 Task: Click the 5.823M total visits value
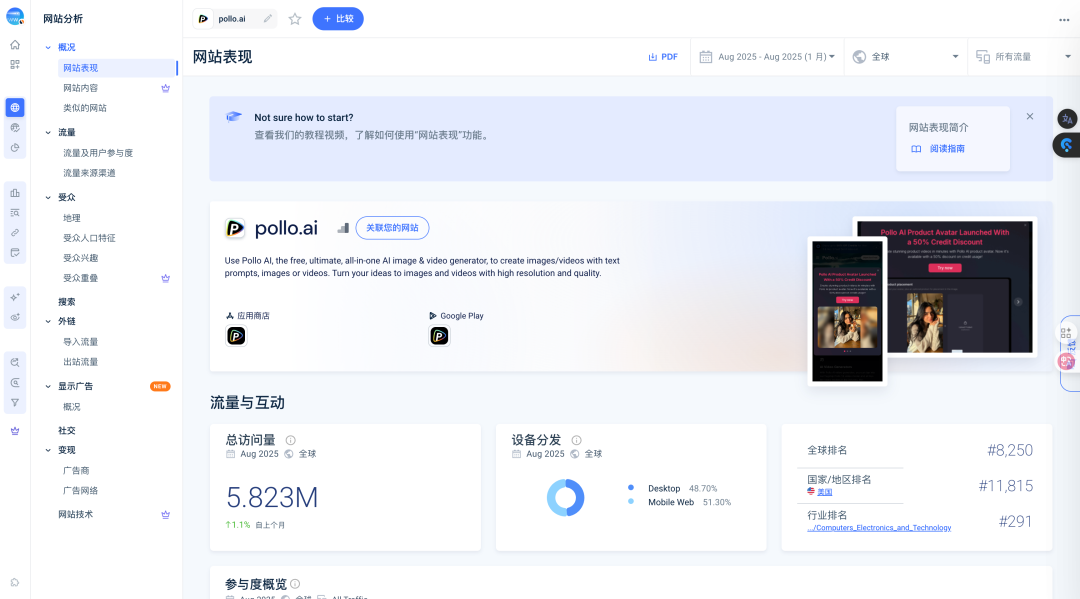tap(272, 497)
